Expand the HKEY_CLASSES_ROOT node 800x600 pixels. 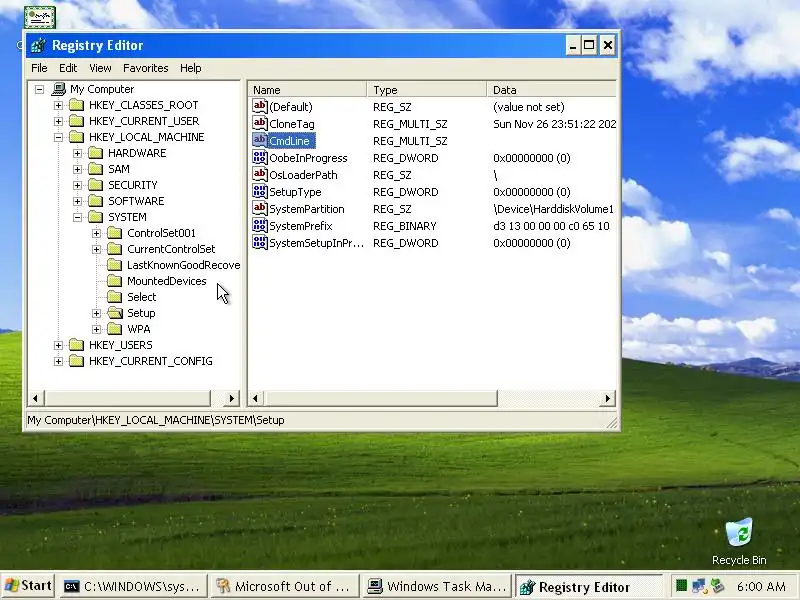click(58, 105)
